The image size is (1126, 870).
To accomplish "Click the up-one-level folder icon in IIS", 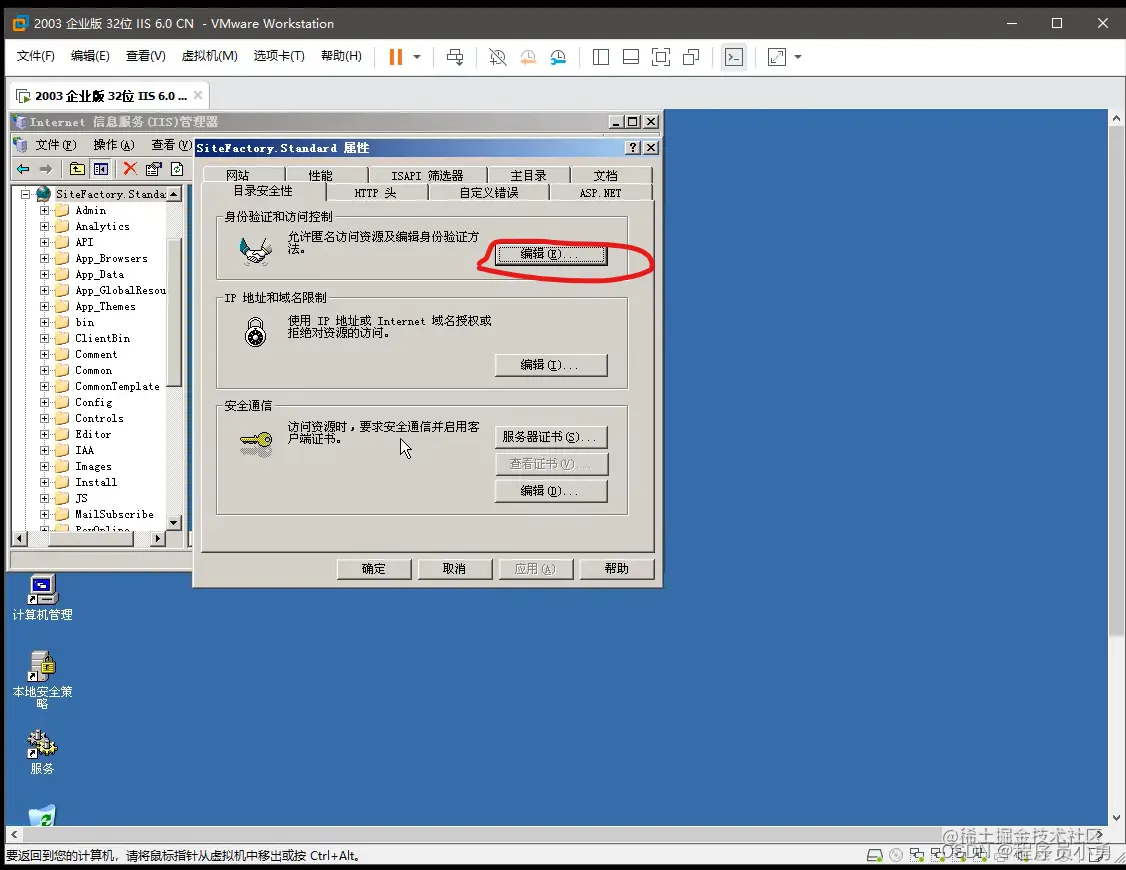I will coord(77,169).
